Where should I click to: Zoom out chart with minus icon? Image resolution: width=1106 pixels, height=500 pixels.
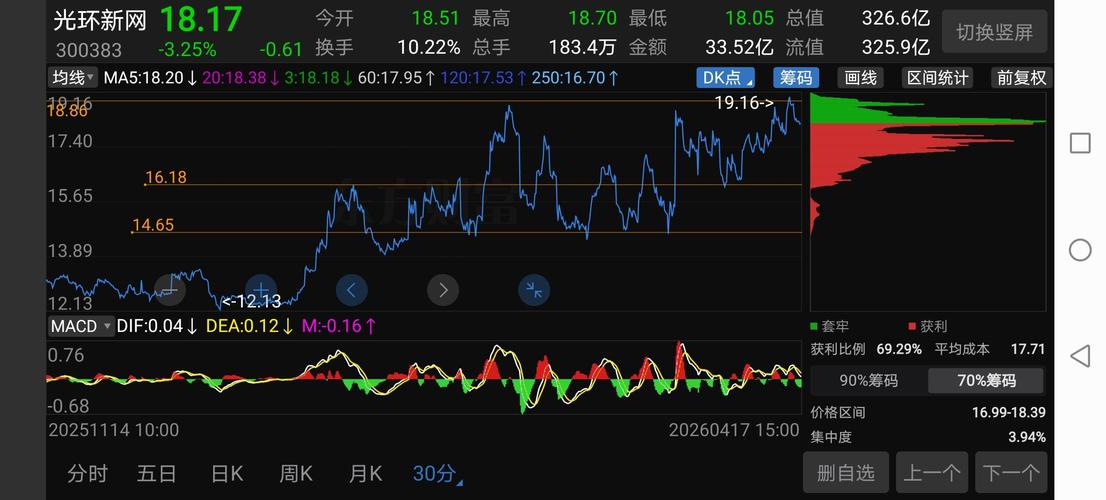click(x=170, y=289)
